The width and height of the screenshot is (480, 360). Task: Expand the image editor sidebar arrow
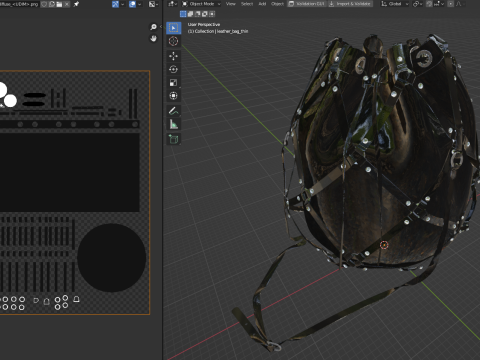click(160, 27)
